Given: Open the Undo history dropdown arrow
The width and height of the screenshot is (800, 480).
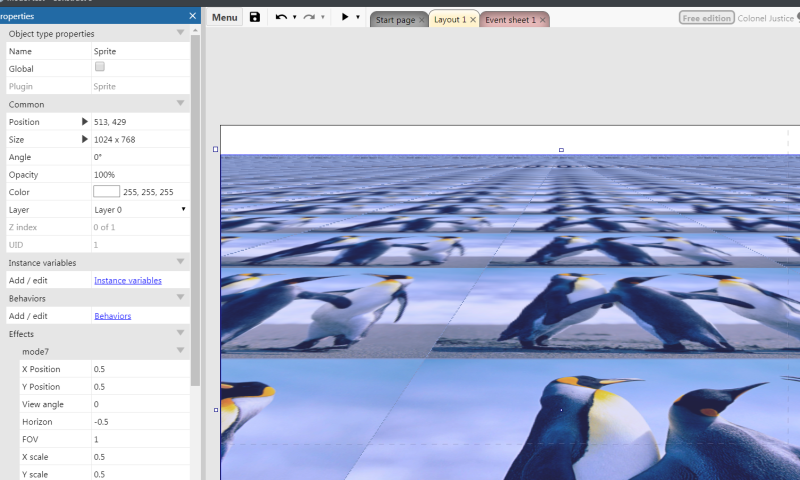Looking at the screenshot, I should click(x=294, y=17).
